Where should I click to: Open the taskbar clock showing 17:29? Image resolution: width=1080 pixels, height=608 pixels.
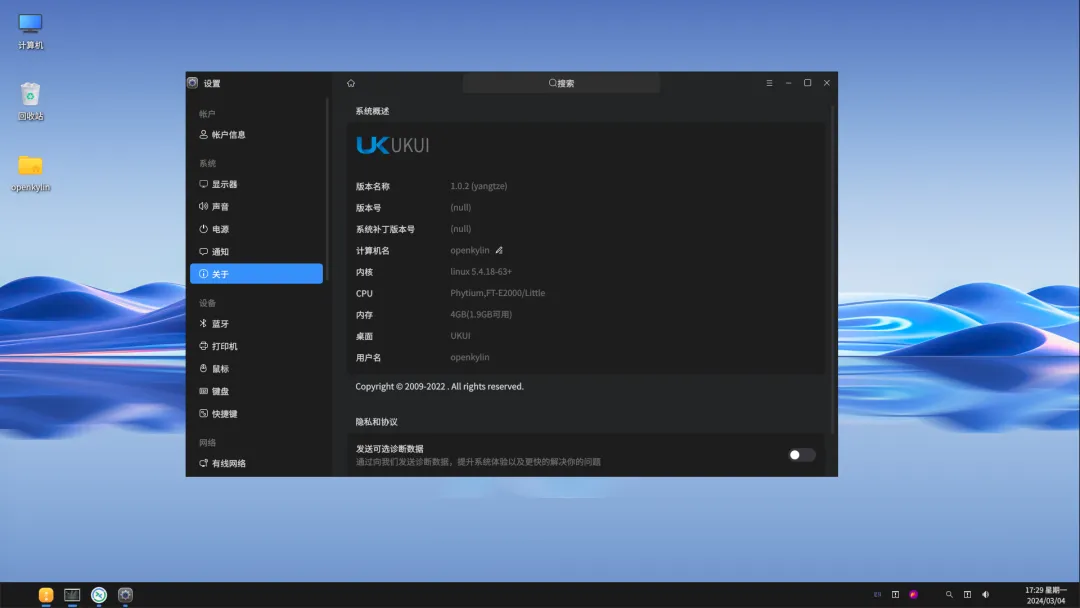1046,596
